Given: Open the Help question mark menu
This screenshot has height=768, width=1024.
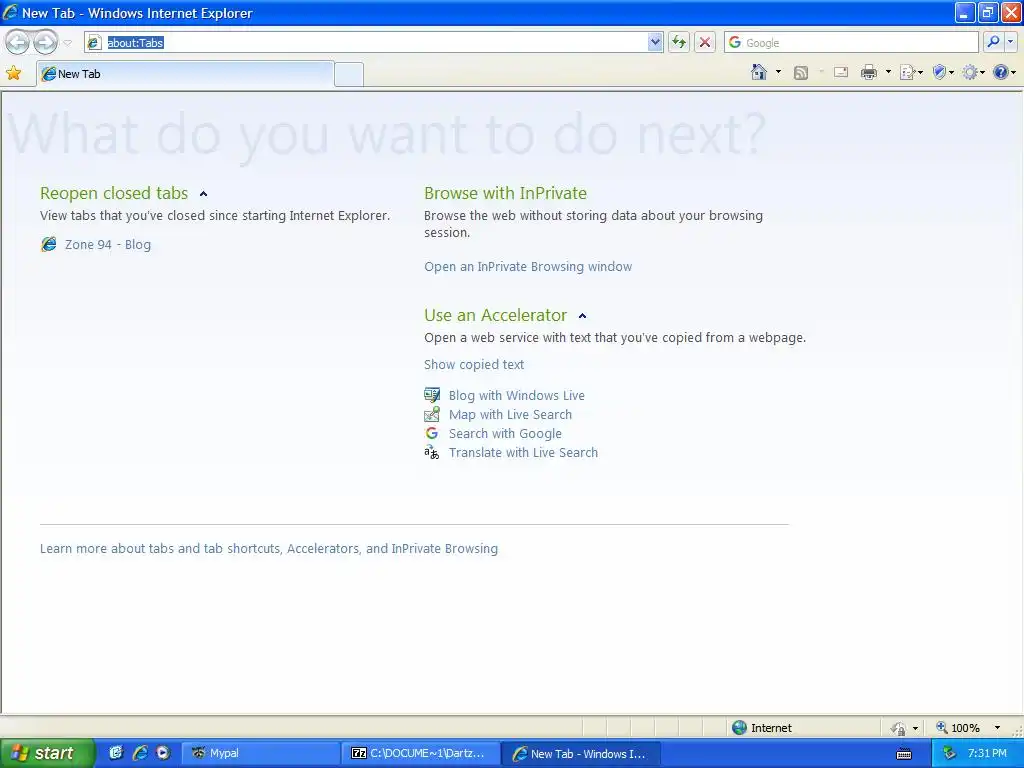Looking at the screenshot, I should pyautogui.click(x=1004, y=72).
